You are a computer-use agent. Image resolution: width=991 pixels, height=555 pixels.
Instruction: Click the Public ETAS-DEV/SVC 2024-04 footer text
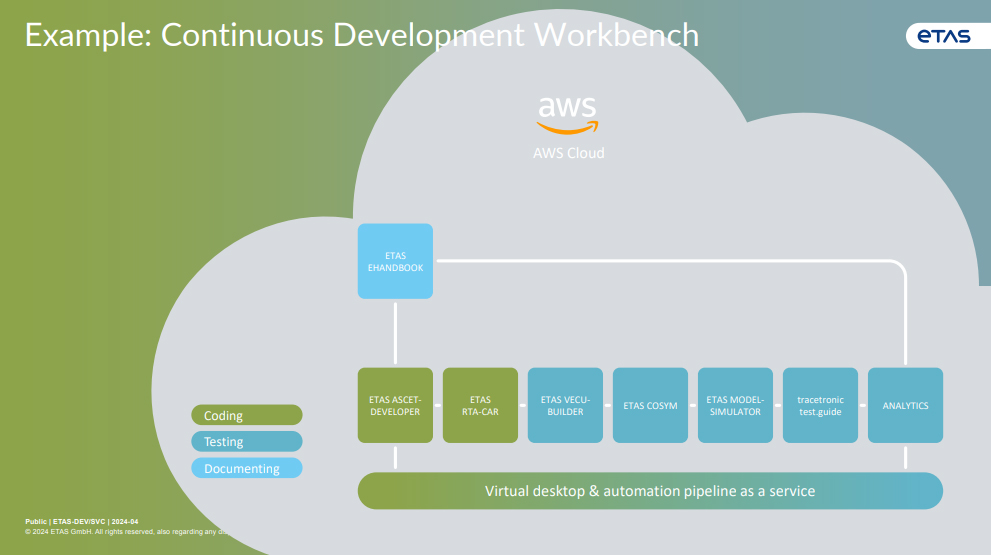[82, 521]
